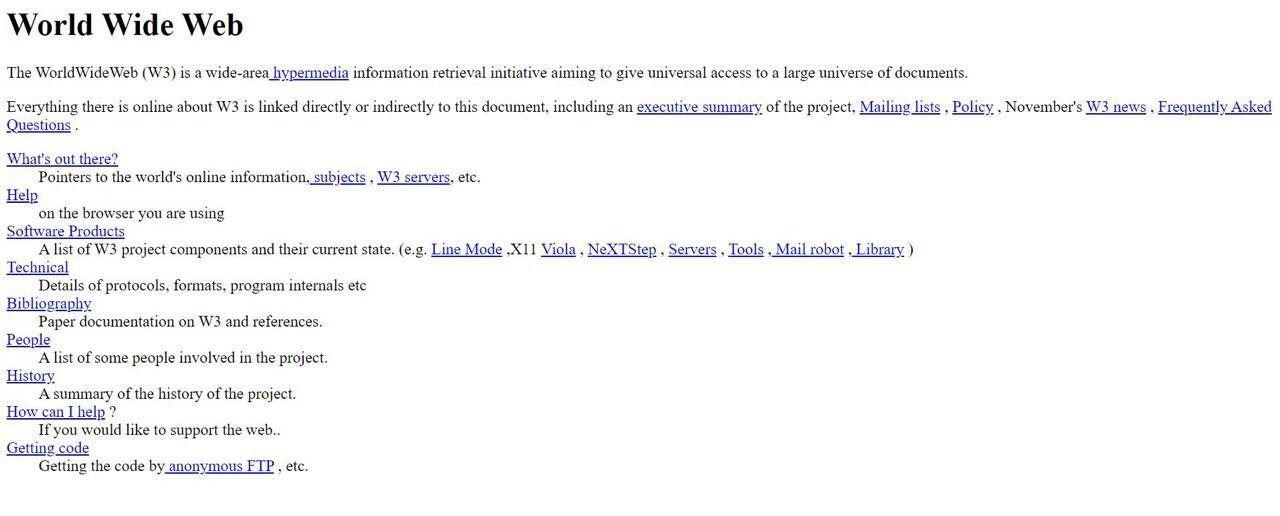Visit the Mailing lists link
This screenshot has height=516, width=1280.
pos(900,107)
